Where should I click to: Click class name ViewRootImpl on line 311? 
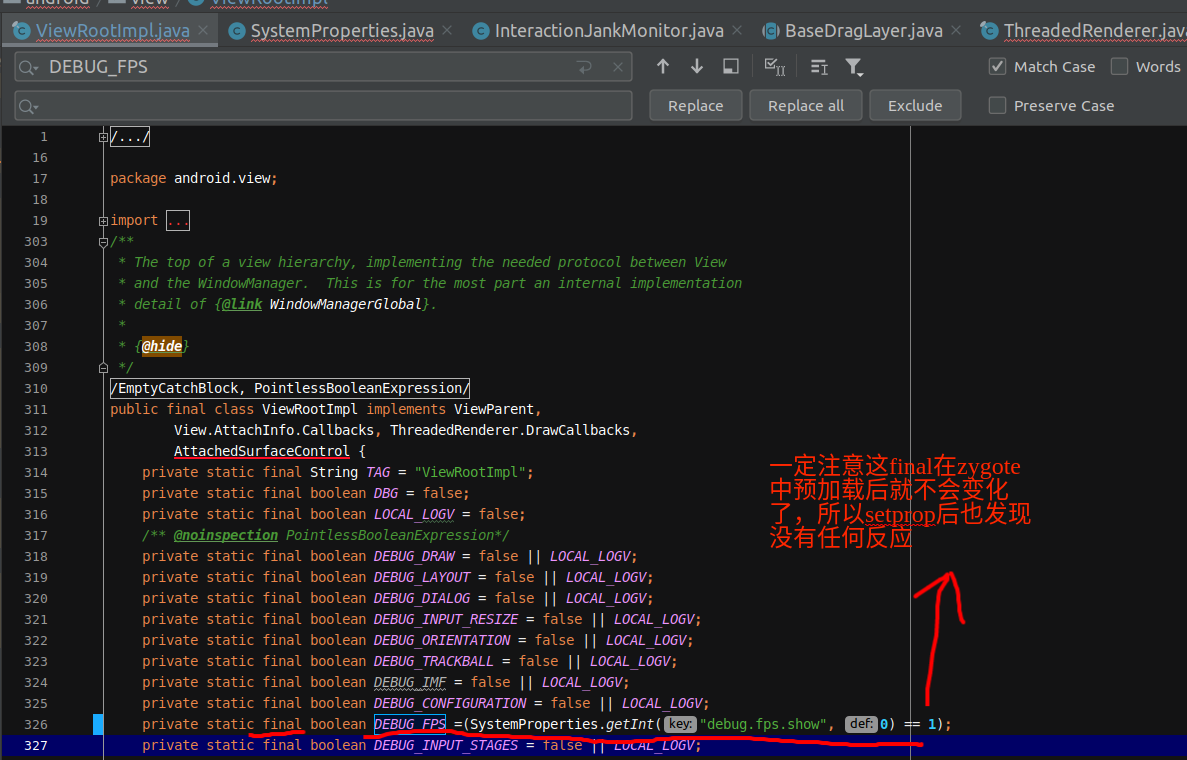point(310,410)
